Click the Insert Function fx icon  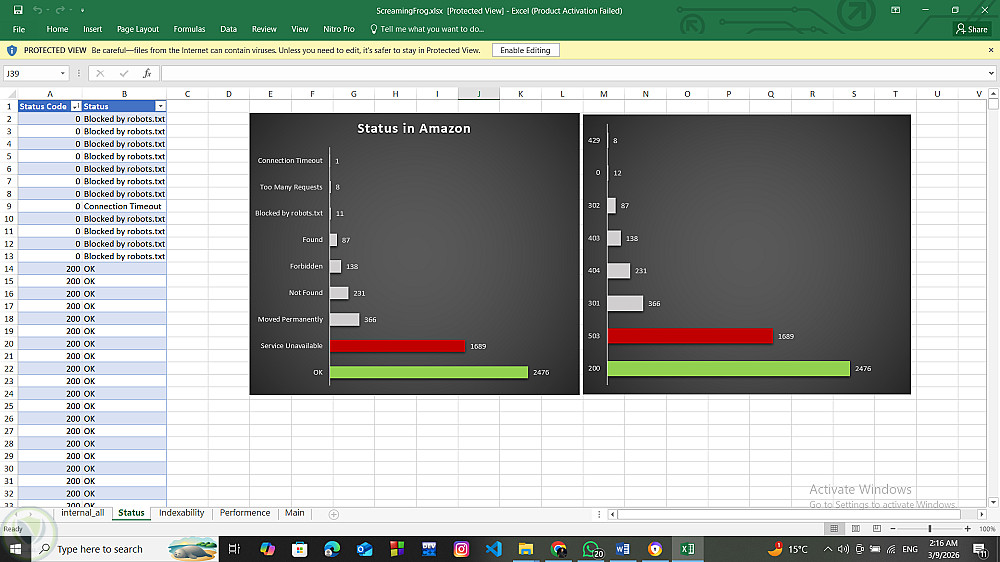(x=147, y=73)
